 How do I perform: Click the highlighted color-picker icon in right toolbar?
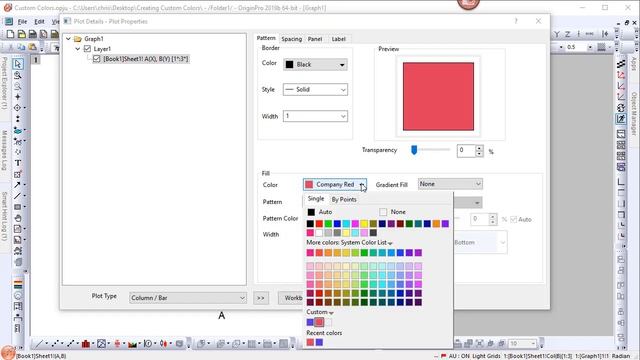[x=621, y=119]
